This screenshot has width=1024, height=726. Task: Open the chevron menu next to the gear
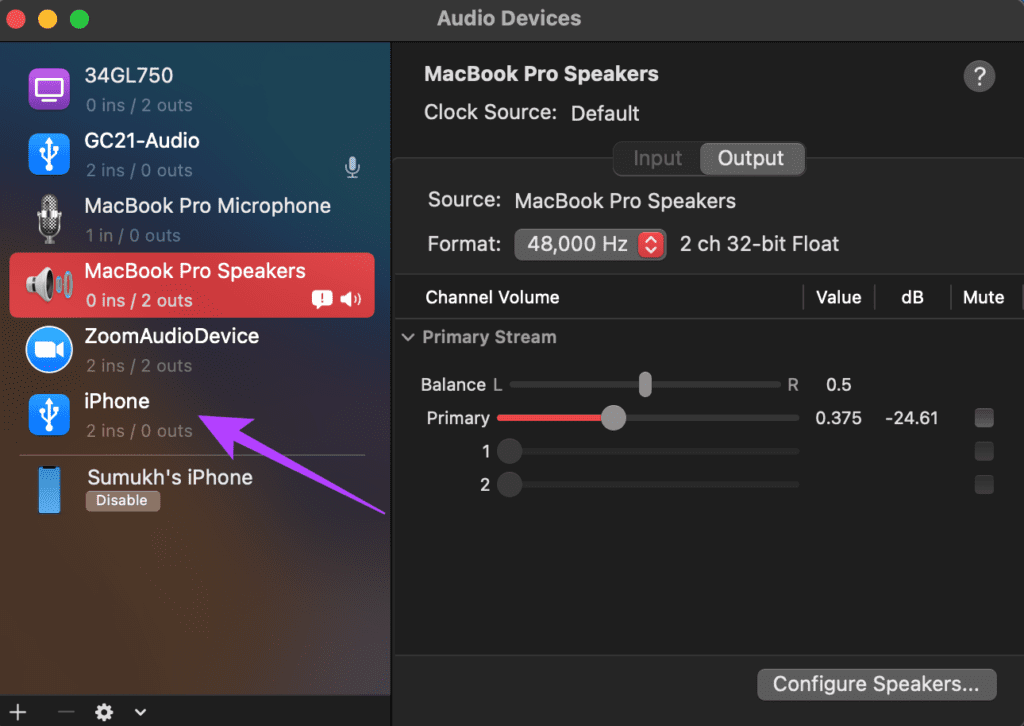tap(140, 712)
